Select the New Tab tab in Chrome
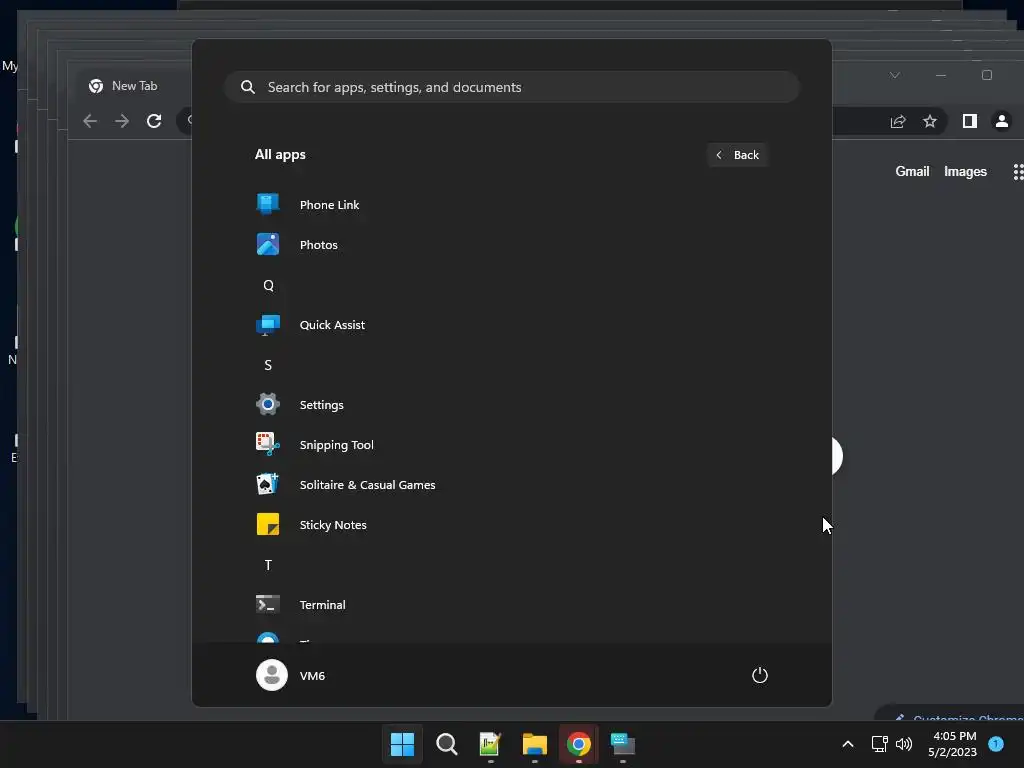 [x=134, y=86]
